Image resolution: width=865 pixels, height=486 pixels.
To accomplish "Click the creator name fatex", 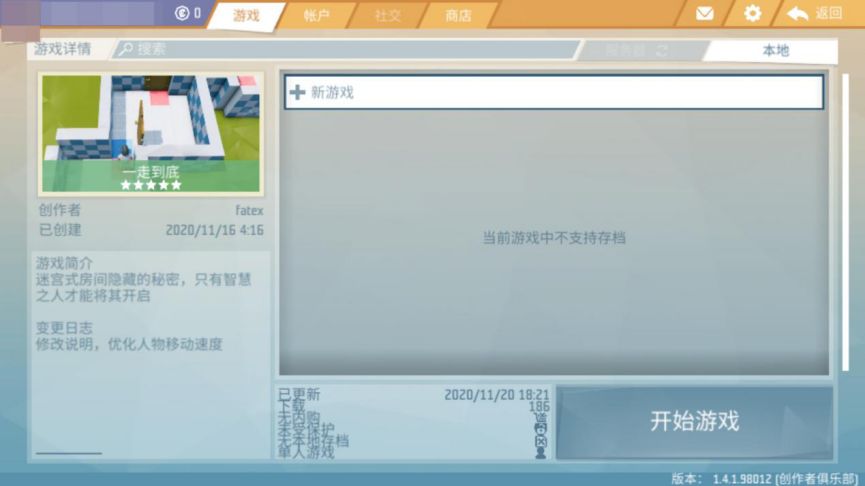I will click(x=249, y=211).
